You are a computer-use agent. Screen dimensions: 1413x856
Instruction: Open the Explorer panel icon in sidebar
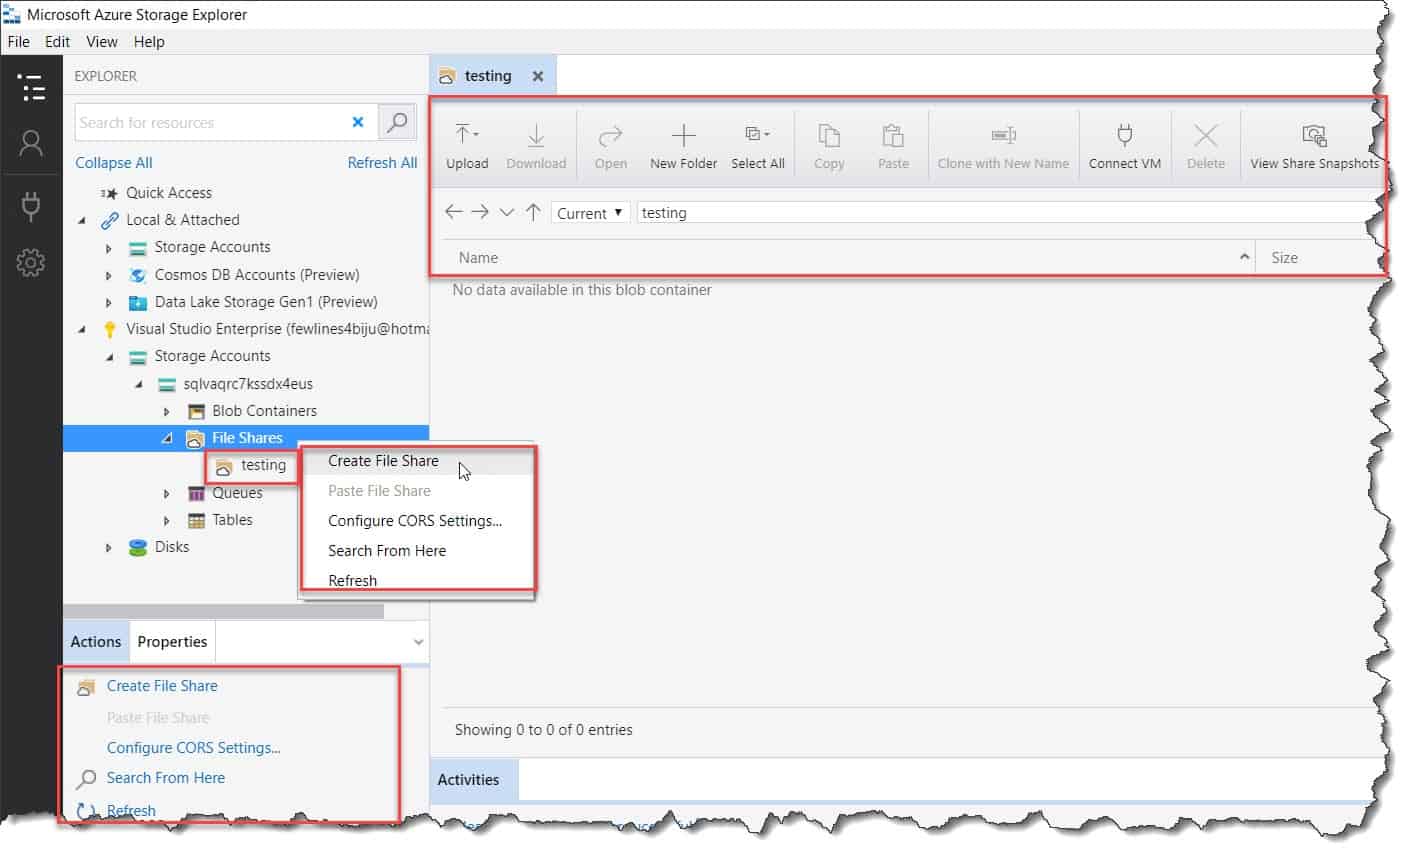[x=31, y=87]
